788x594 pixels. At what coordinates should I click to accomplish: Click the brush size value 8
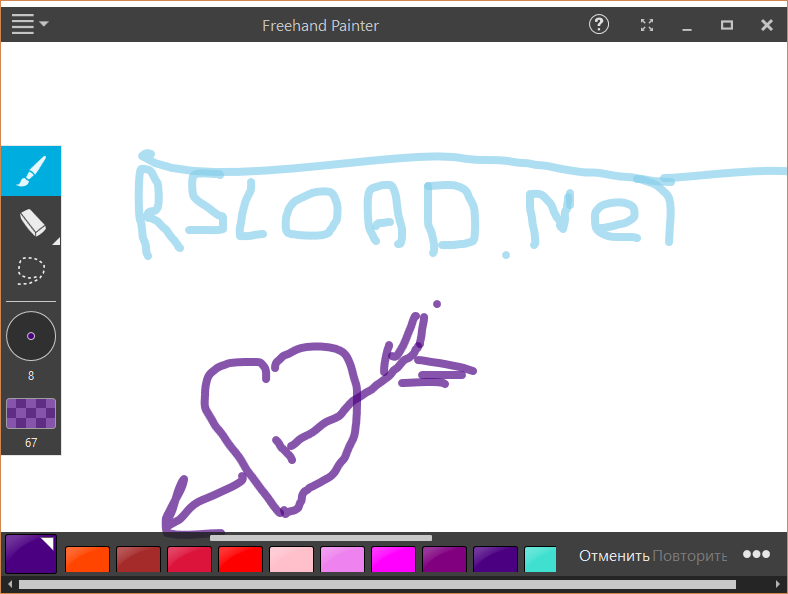click(x=31, y=375)
